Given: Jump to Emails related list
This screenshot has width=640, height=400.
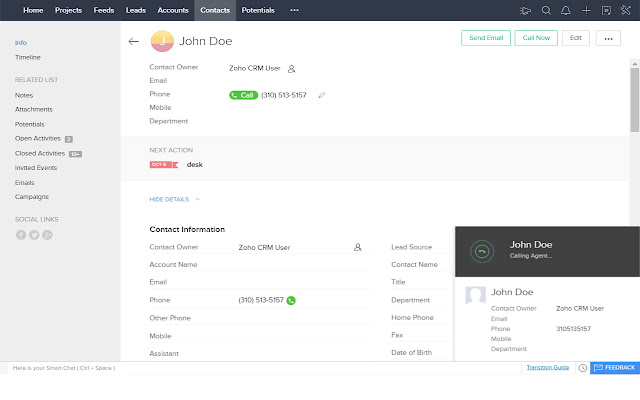Looking at the screenshot, I should pos(24,182).
